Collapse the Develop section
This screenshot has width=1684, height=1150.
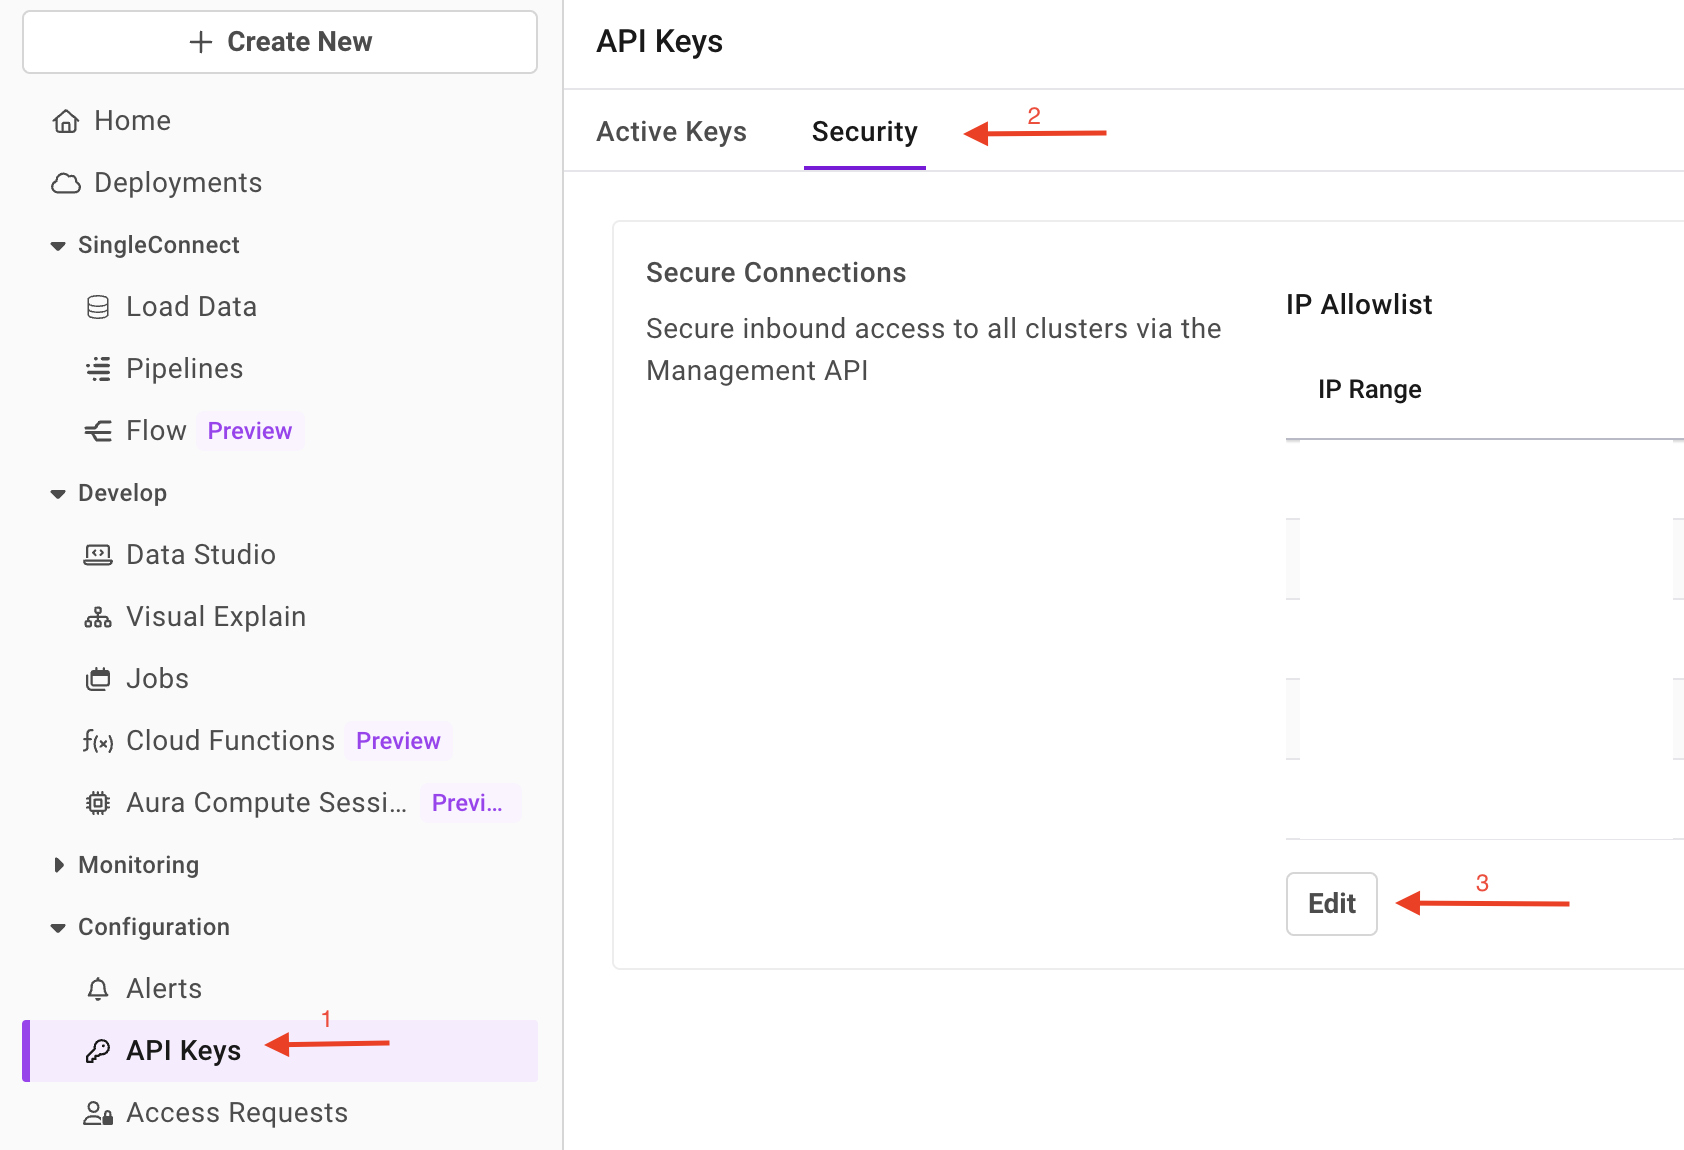(57, 492)
